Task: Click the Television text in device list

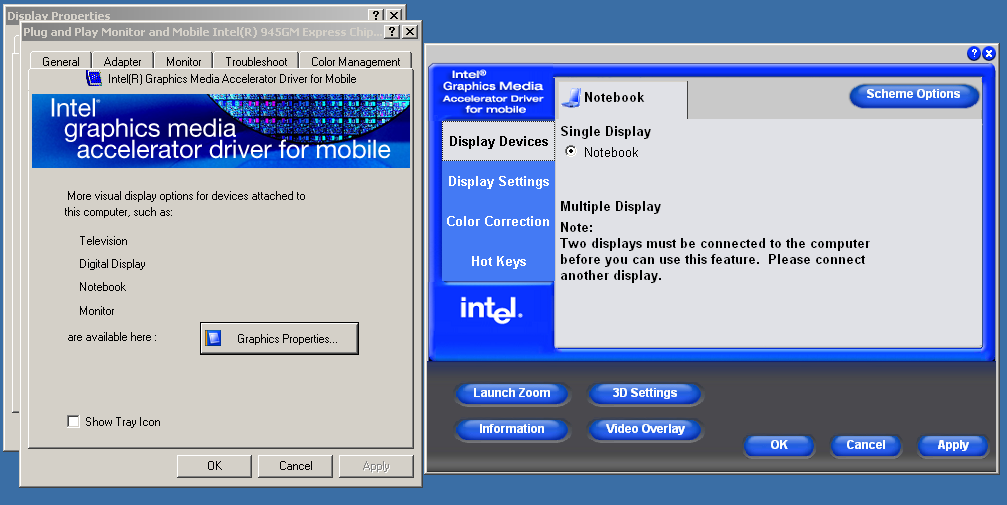Action: [x=103, y=241]
